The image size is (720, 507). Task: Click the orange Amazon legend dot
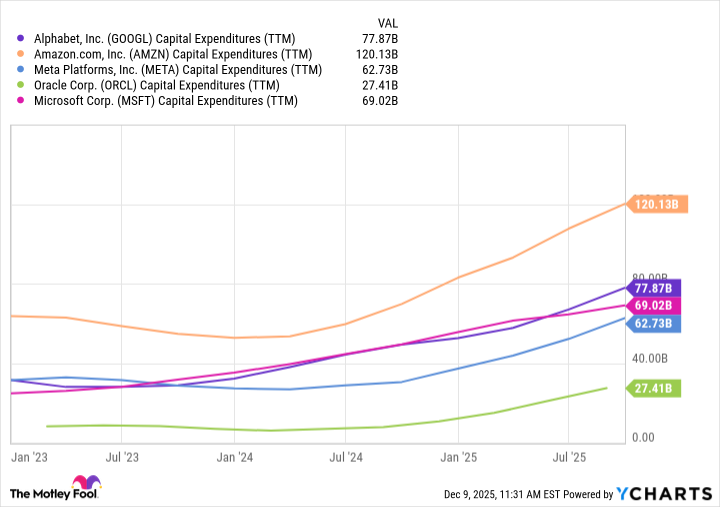pos(23,54)
